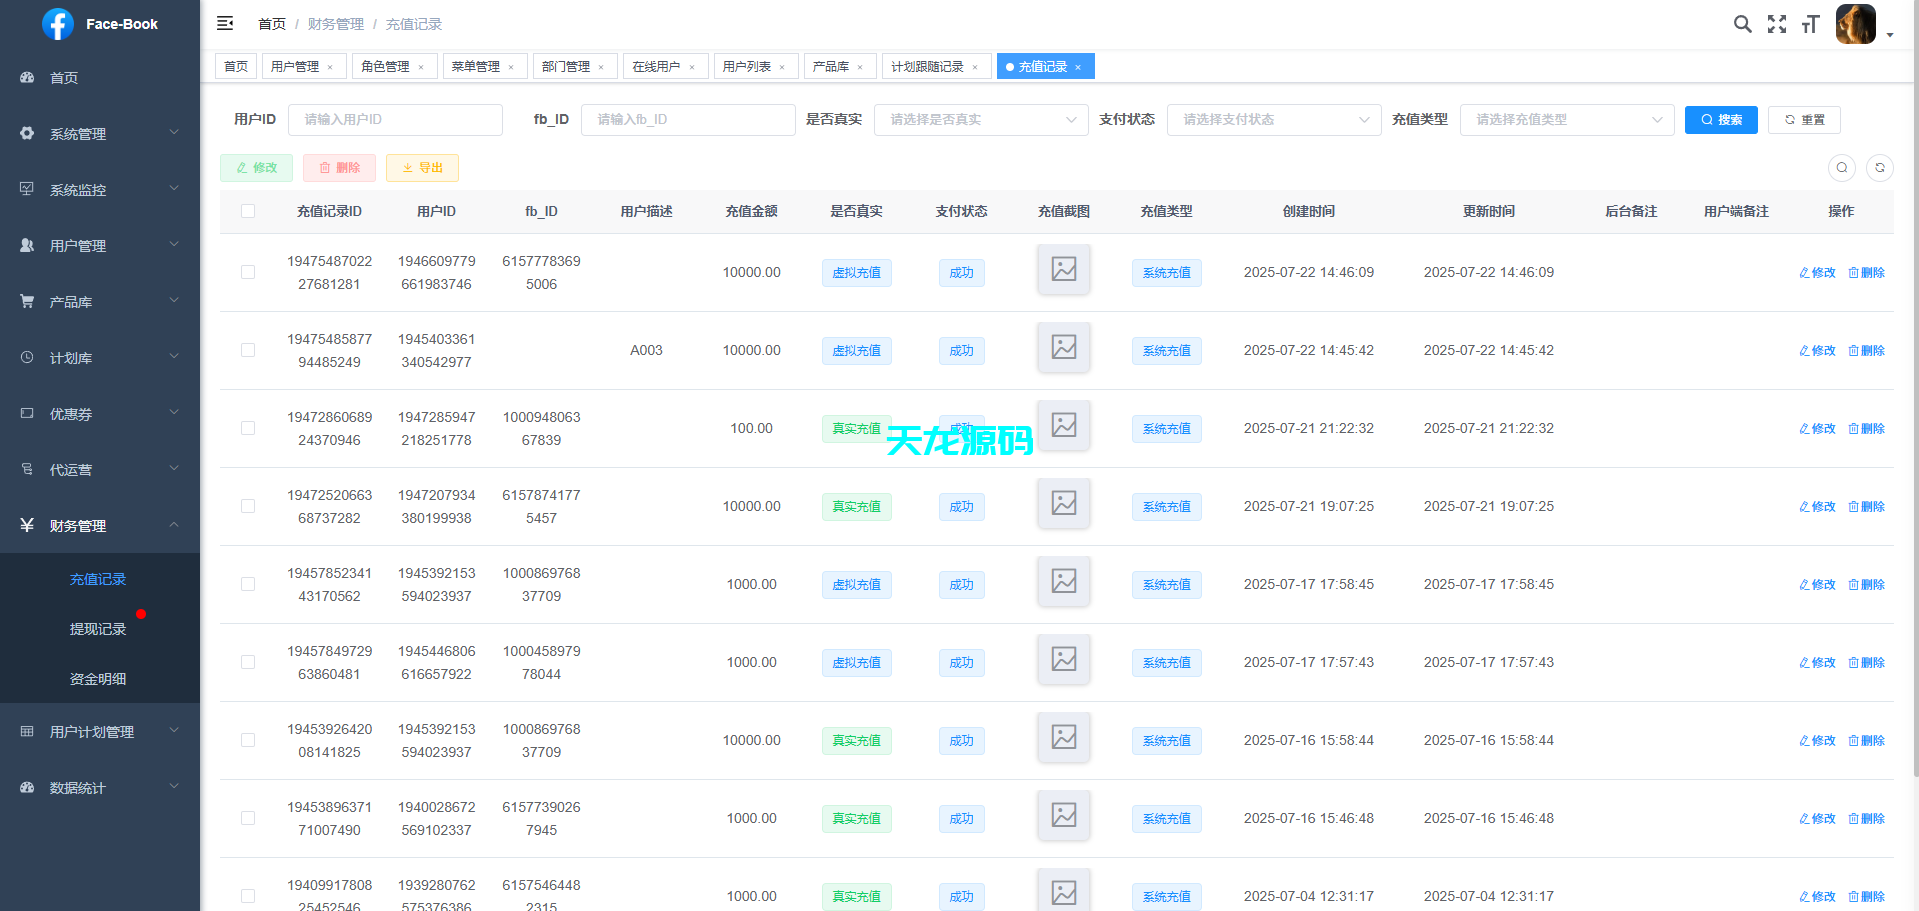Open global search using the magnifier icon
The height and width of the screenshot is (911, 1919).
[1742, 23]
